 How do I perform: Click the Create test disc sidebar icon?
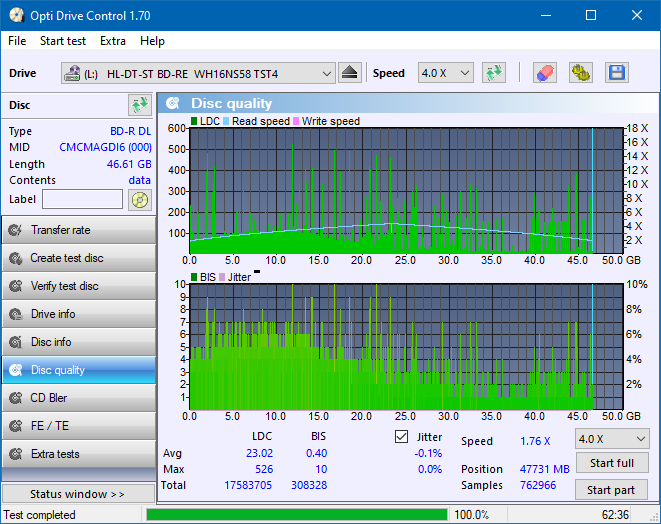(x=16, y=258)
